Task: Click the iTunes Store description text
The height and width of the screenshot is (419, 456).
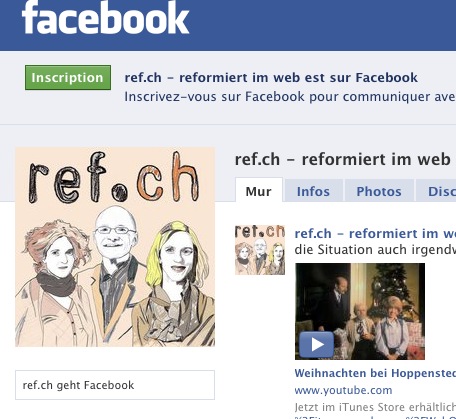Action: pyautogui.click(x=375, y=407)
